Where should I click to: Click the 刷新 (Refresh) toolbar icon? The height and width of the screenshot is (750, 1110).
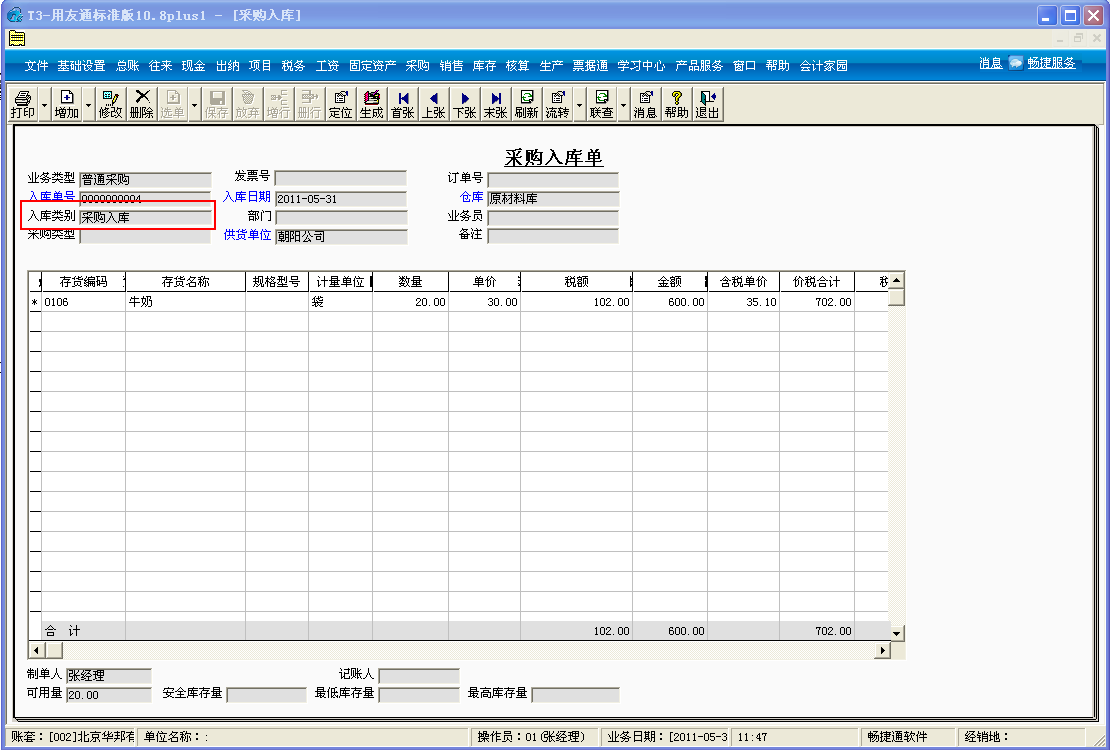tap(526, 104)
